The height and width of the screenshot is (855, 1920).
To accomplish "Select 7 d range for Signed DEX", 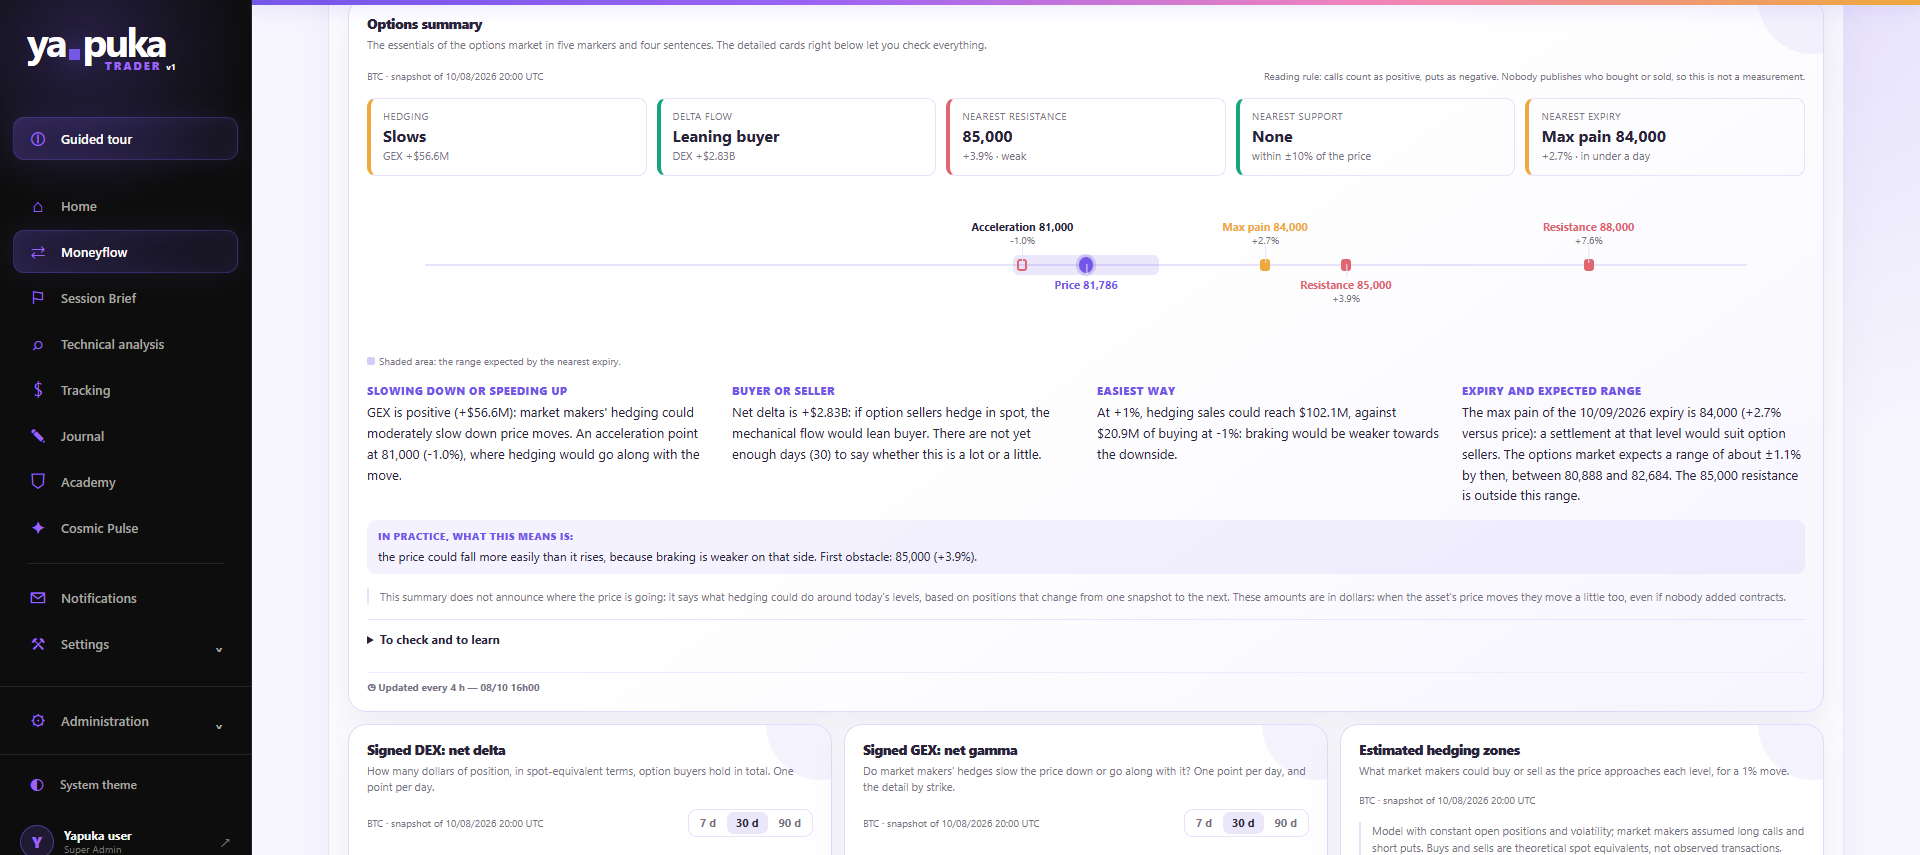I will [708, 823].
